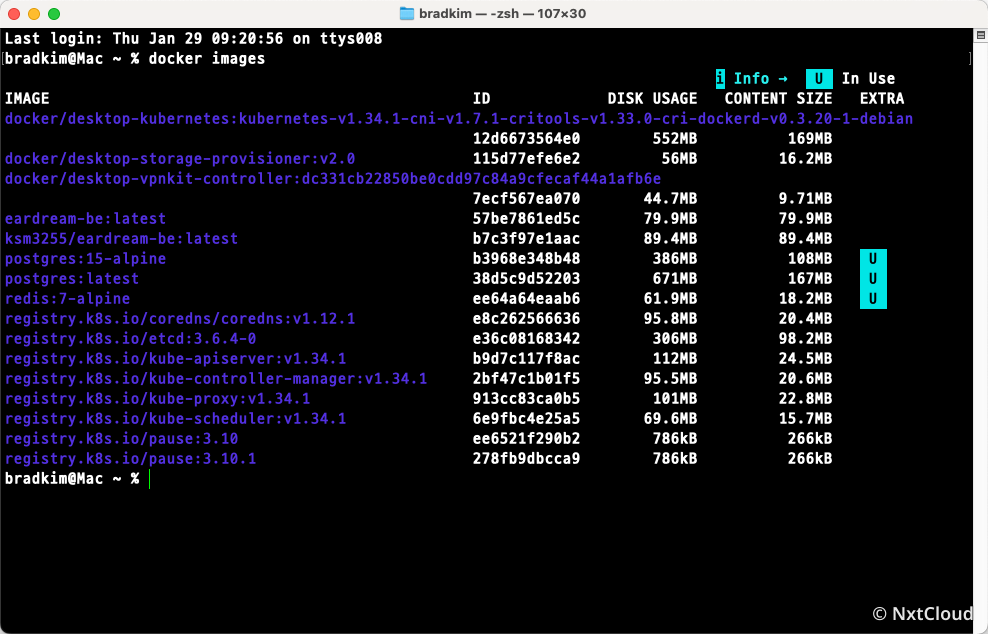Viewport: 988px width, 634px height.
Task: Click the empty prompt line with cursor
Action: (78, 479)
